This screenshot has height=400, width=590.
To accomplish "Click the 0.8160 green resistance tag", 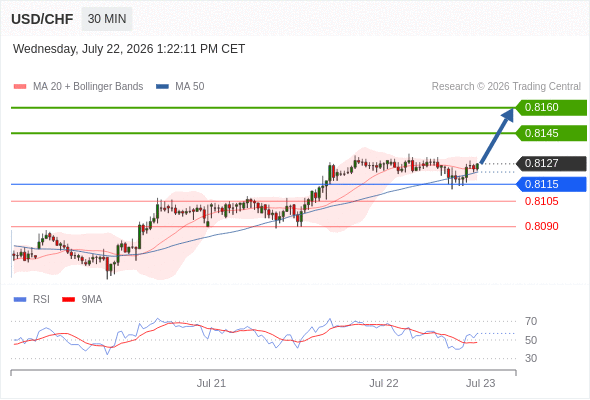I will point(551,108).
